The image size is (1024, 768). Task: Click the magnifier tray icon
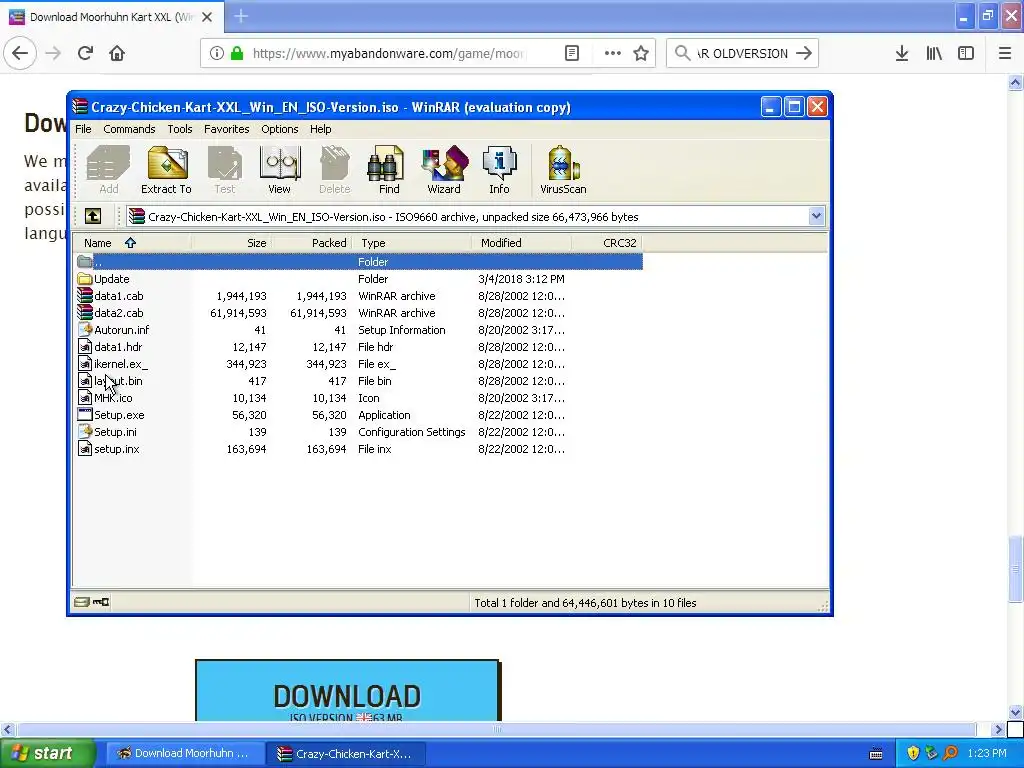point(951,754)
